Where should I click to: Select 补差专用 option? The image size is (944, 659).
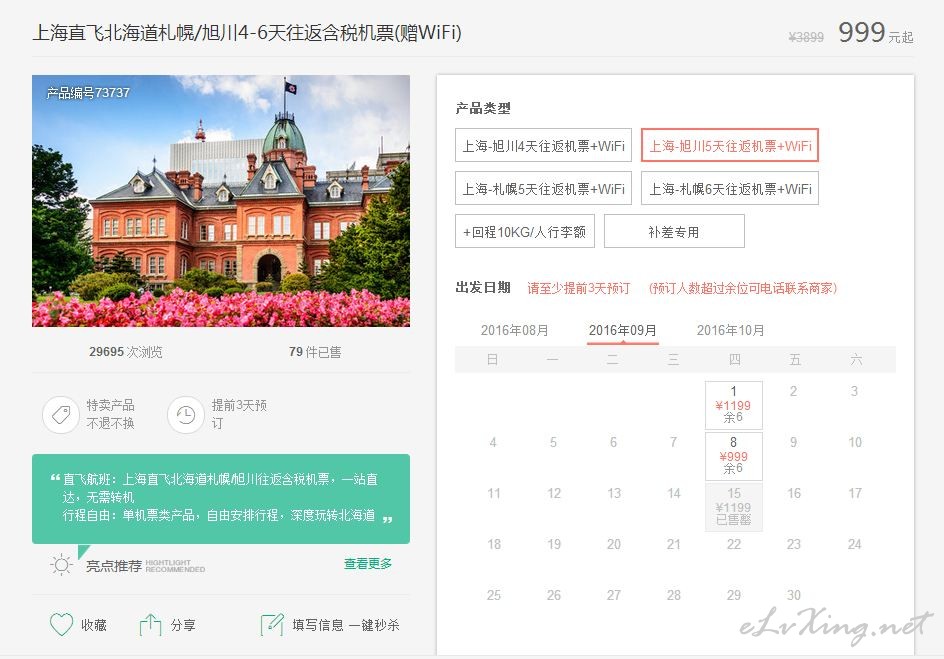coord(674,231)
